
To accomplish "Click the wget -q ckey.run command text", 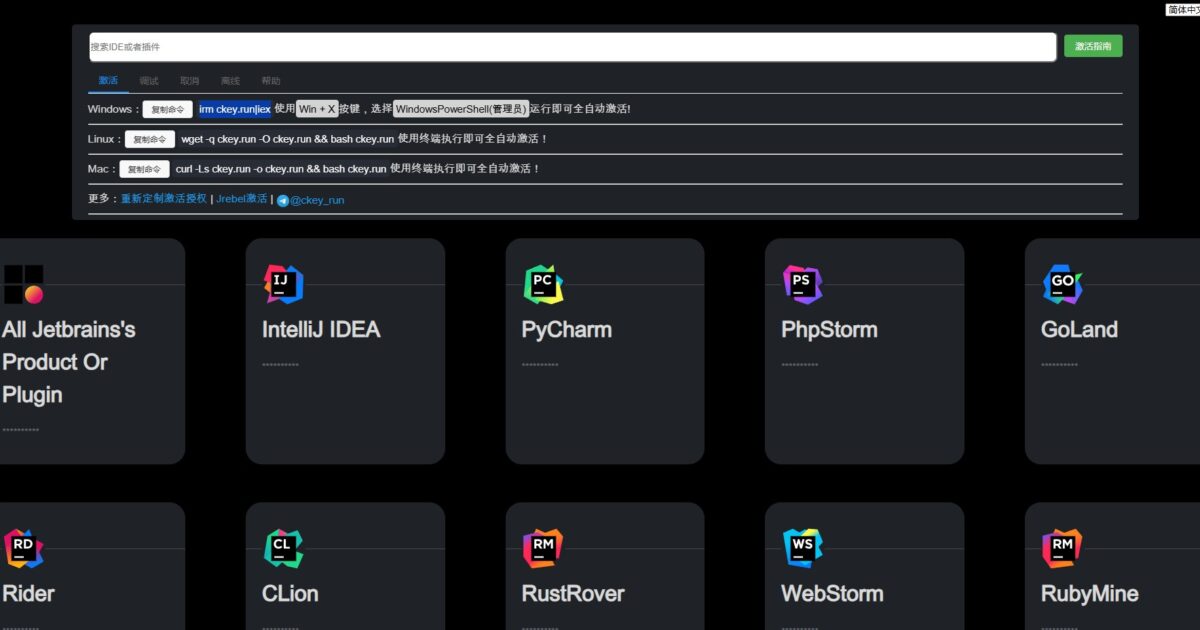I will (x=287, y=139).
